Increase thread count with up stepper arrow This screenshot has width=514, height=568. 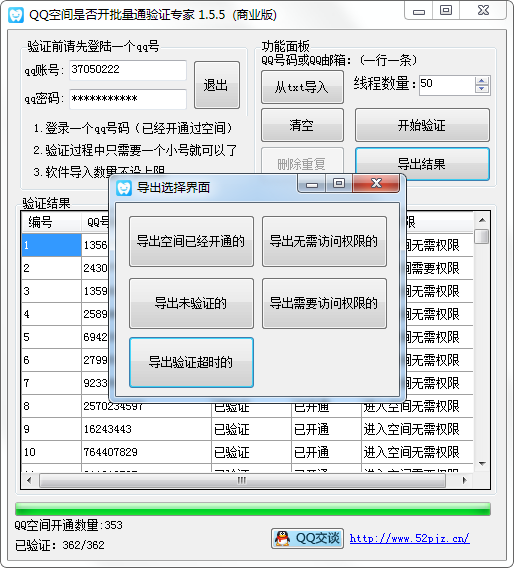(x=481, y=81)
